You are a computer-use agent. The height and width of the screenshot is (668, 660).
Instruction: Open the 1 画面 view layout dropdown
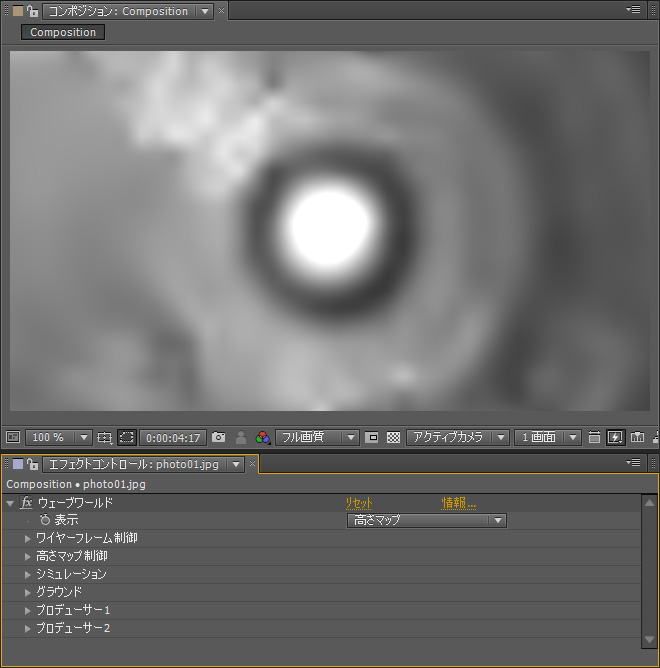pos(548,437)
